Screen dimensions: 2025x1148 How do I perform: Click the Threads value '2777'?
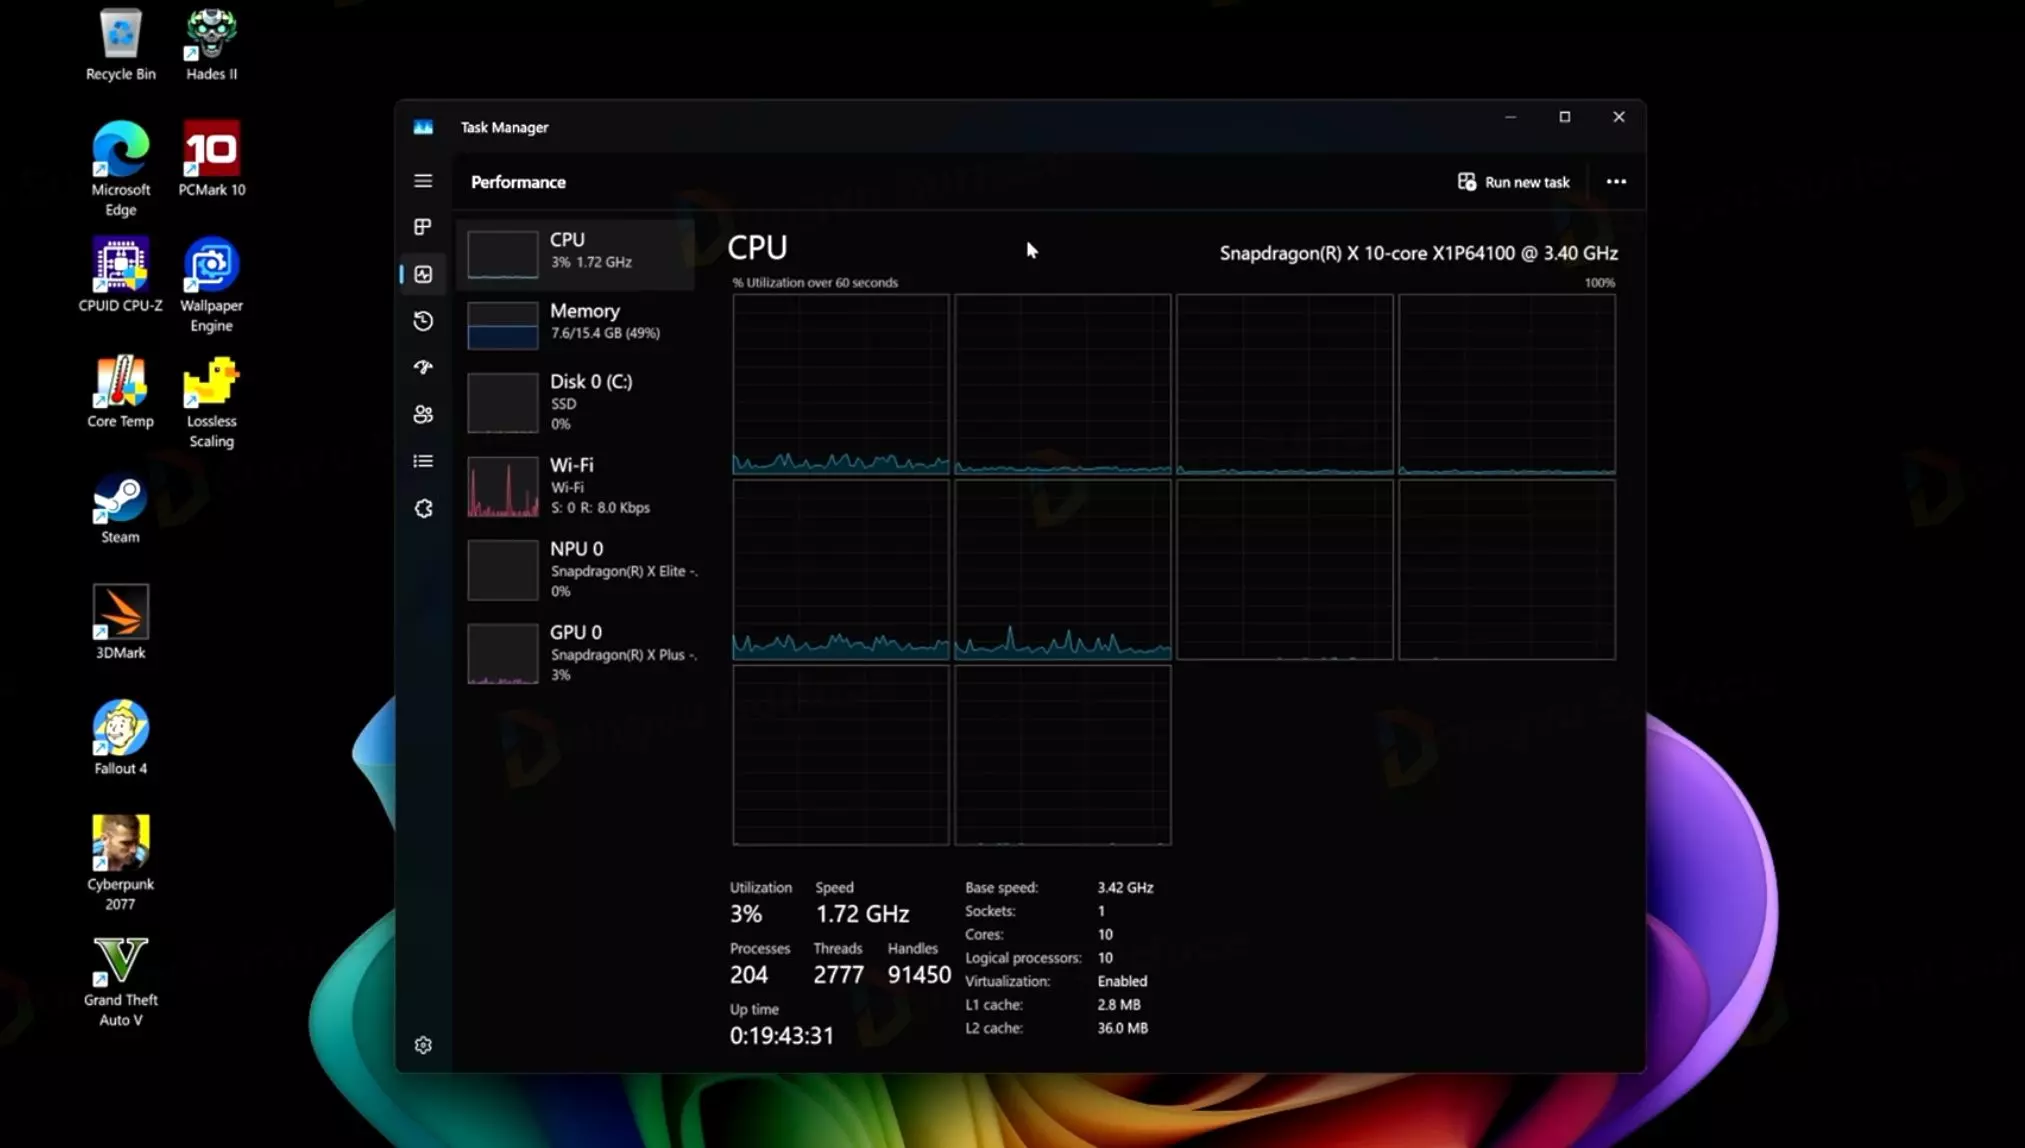click(x=838, y=975)
